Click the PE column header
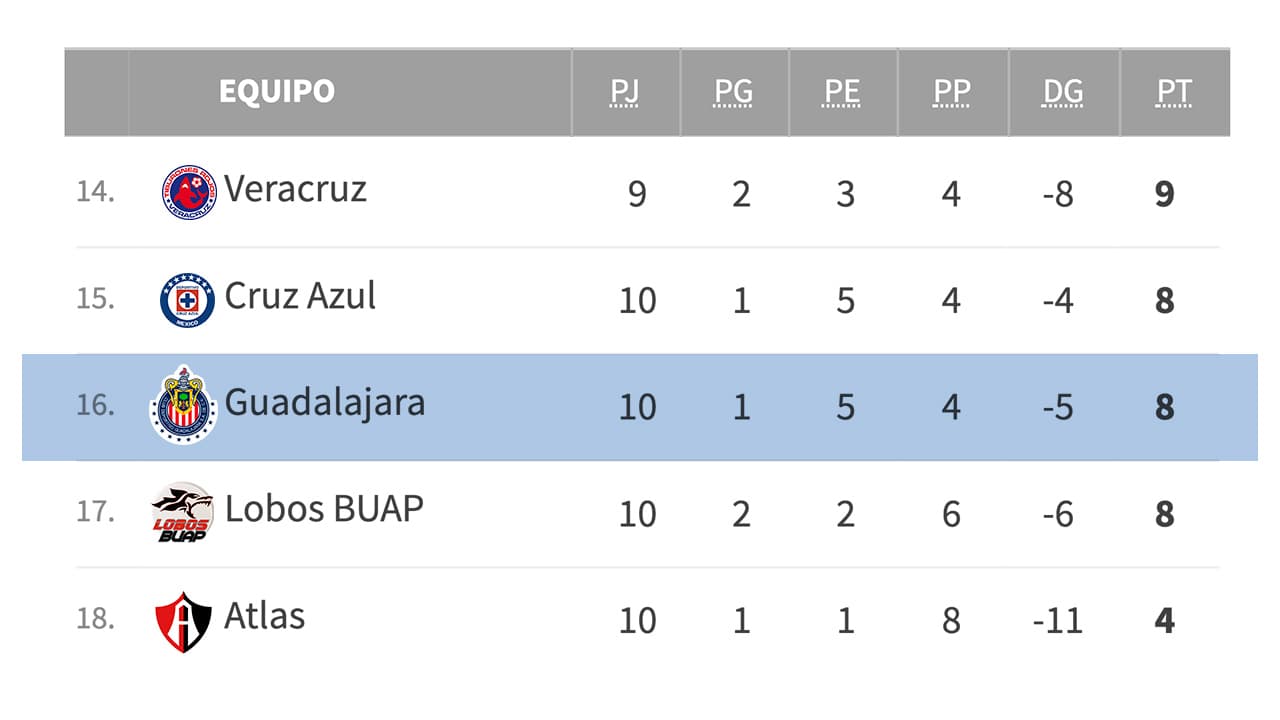This screenshot has width=1280, height=720. [x=842, y=92]
